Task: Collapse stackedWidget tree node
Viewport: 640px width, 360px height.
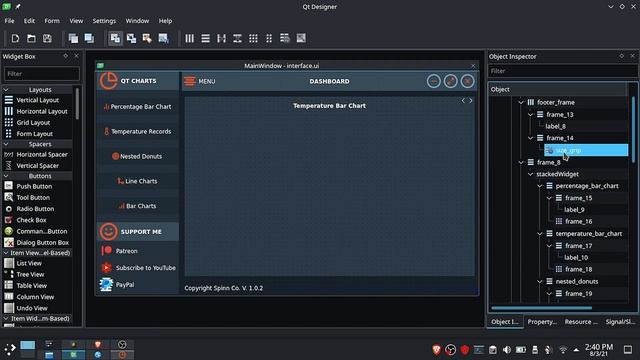Action: [531, 174]
